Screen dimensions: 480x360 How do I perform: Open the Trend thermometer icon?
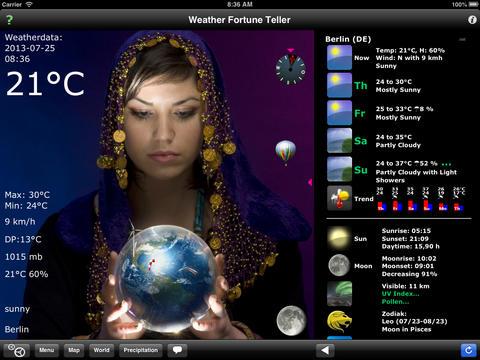(339, 198)
